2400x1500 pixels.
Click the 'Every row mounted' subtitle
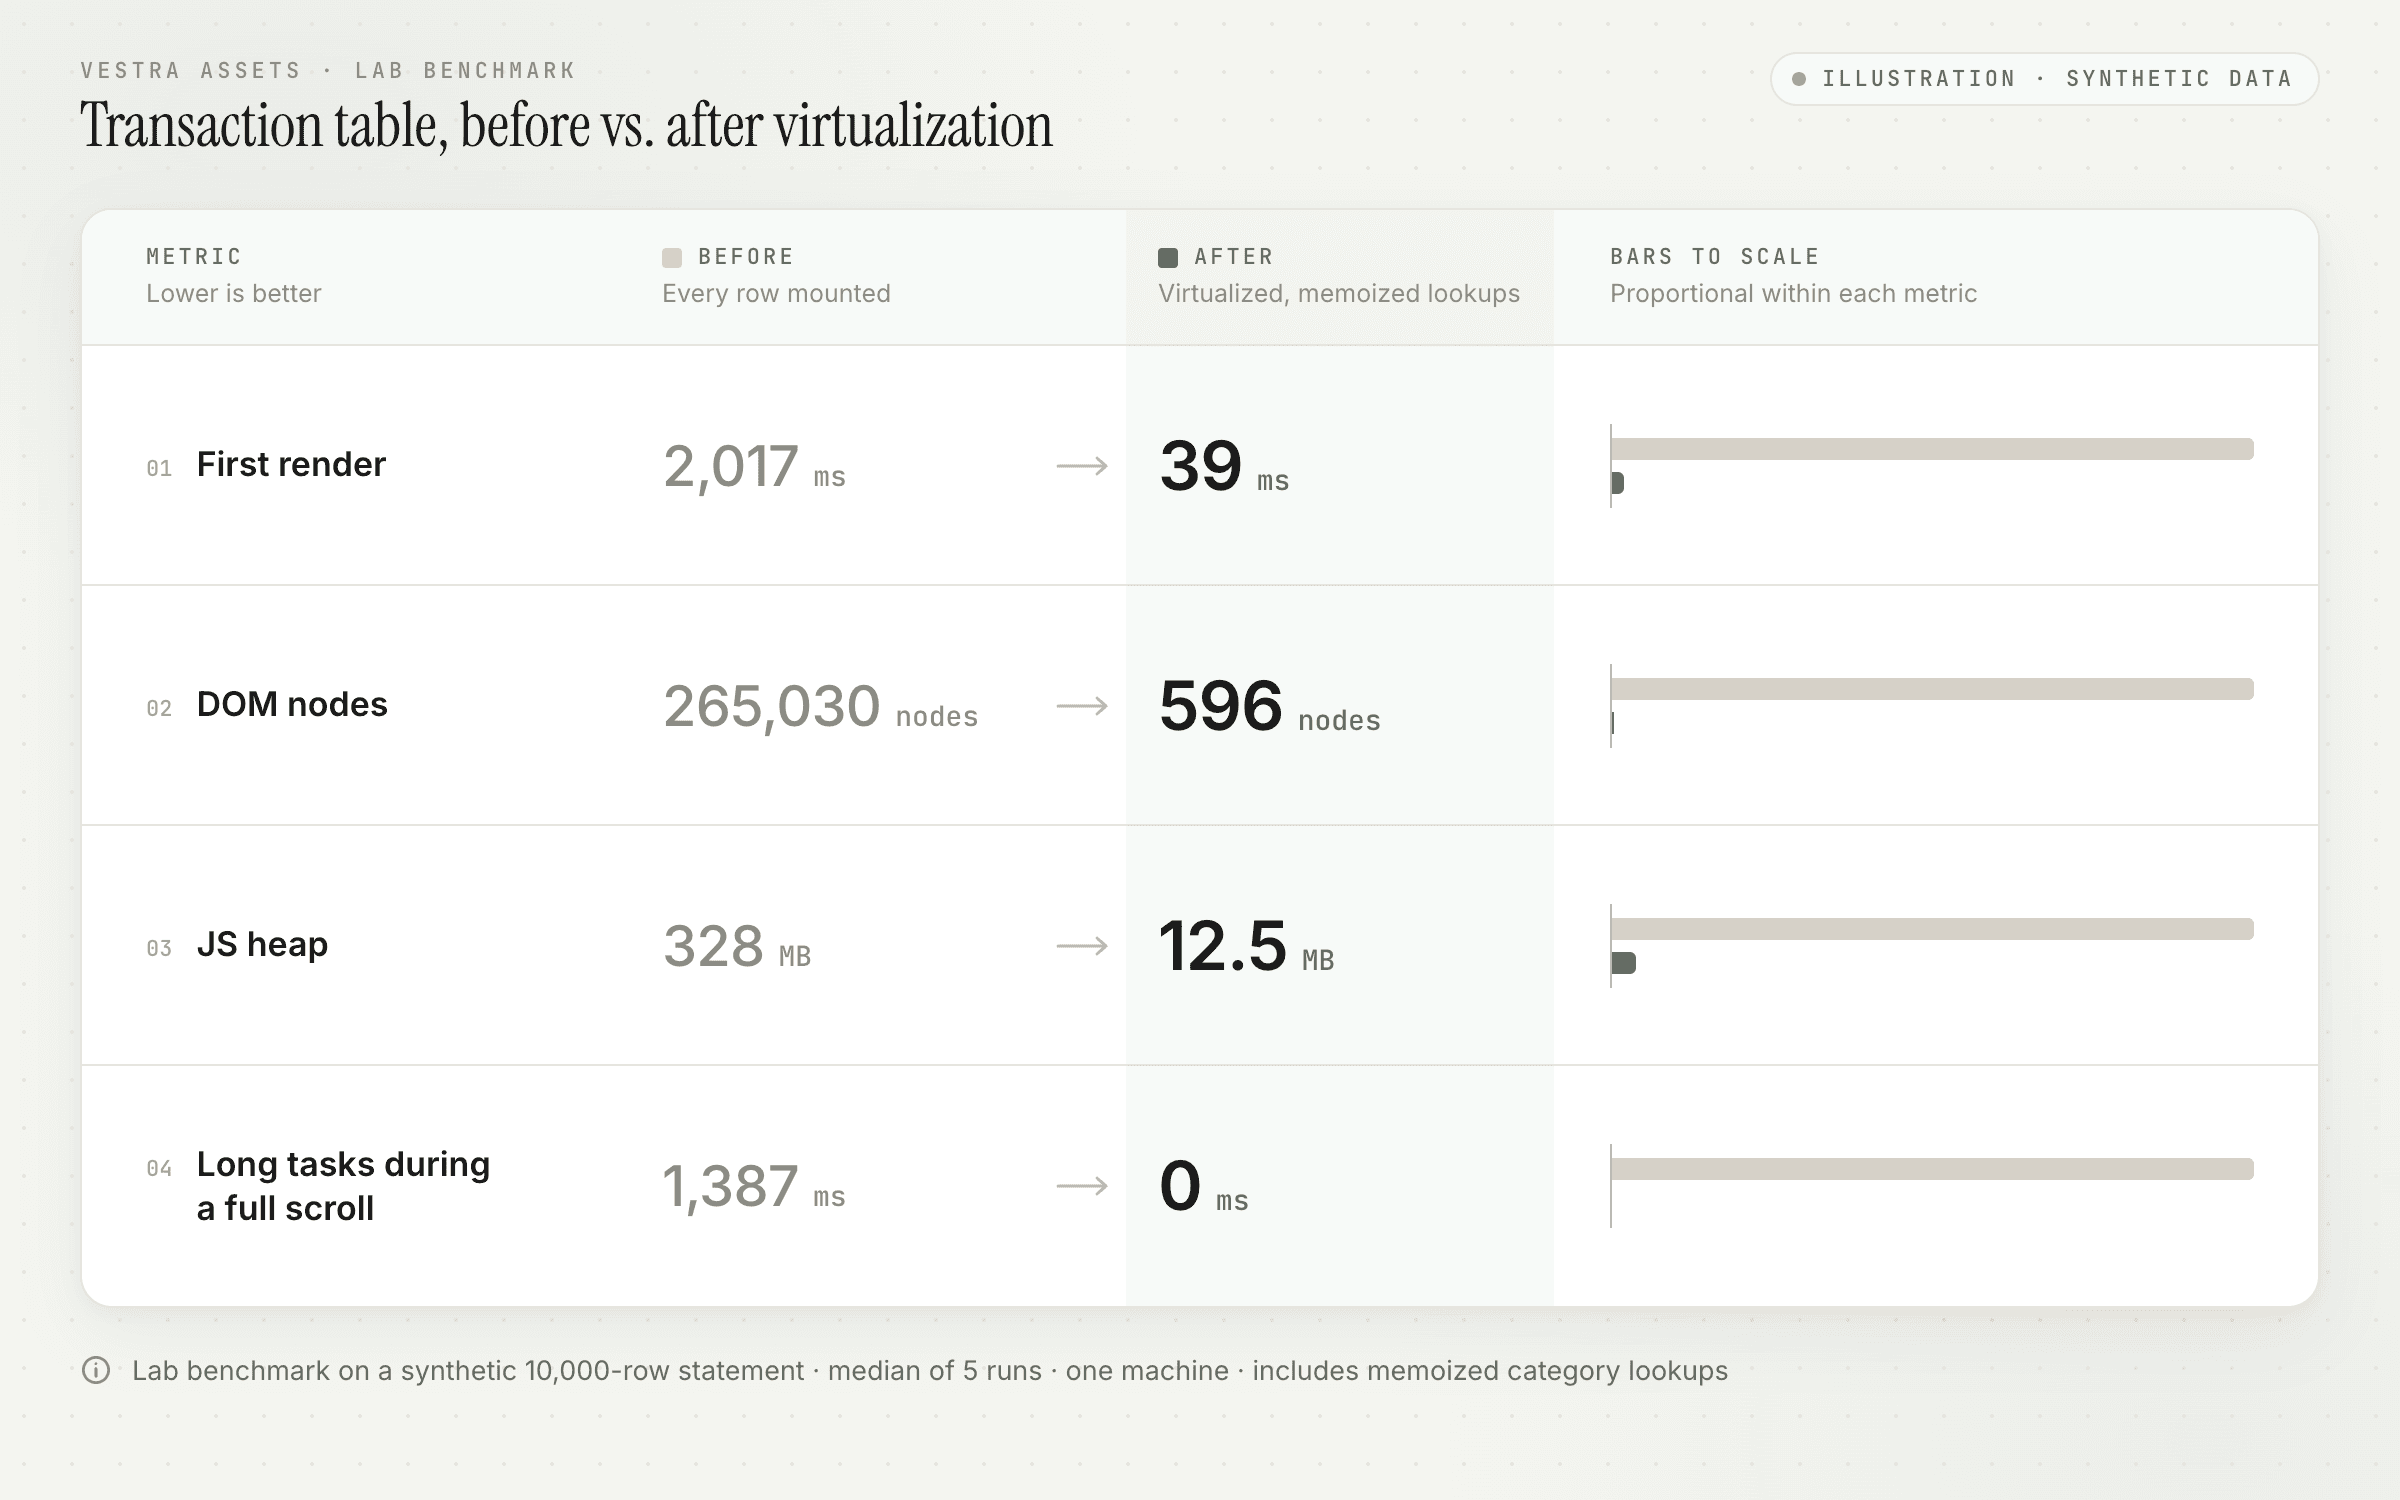pyautogui.click(x=776, y=294)
